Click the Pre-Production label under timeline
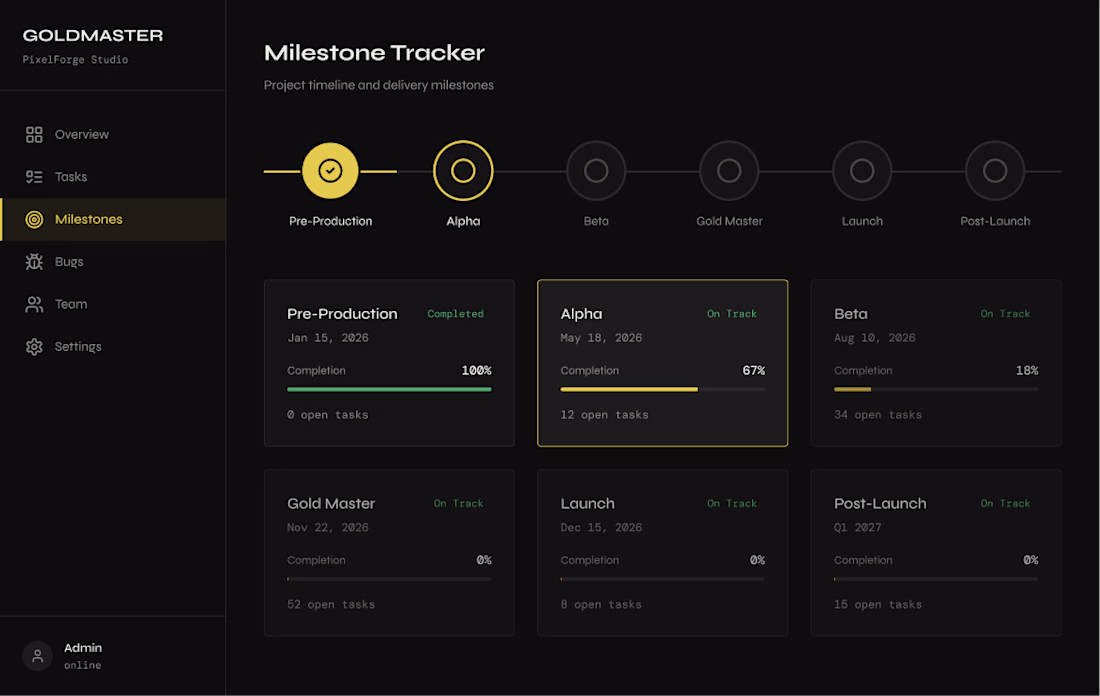This screenshot has height=696, width=1100. click(330, 221)
